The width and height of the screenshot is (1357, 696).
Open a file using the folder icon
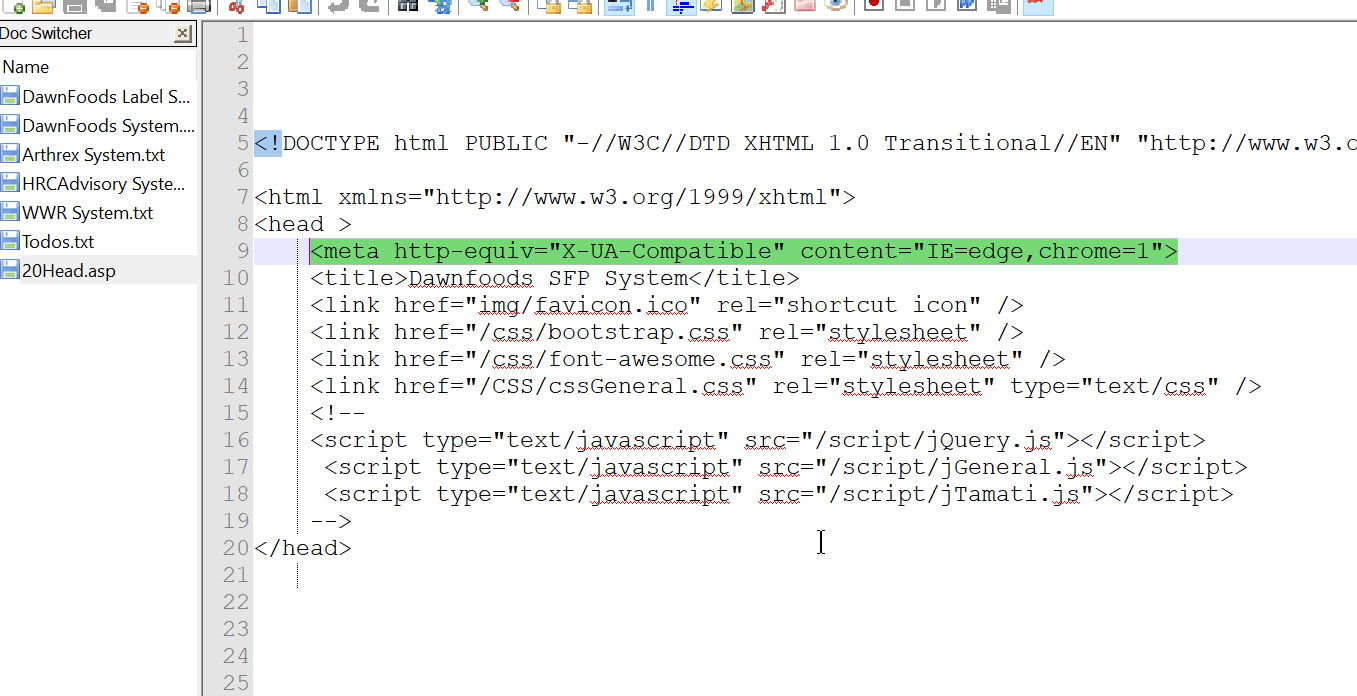click(x=42, y=5)
